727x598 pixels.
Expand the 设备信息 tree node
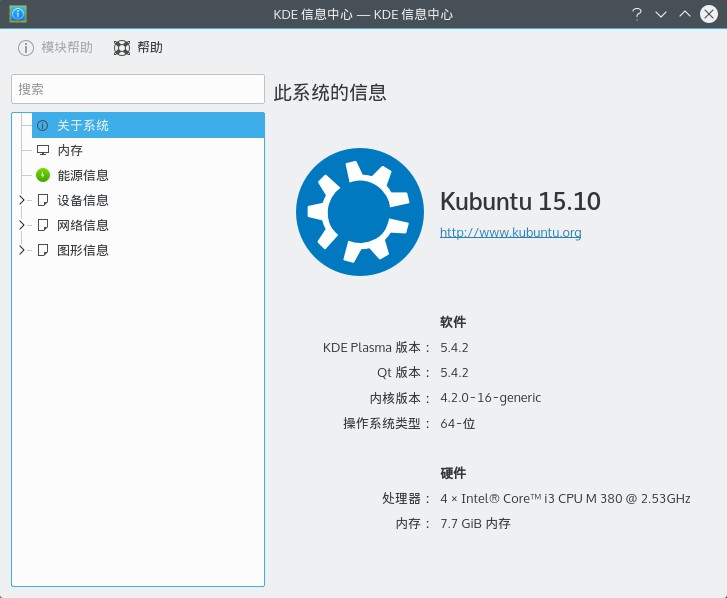point(21,200)
